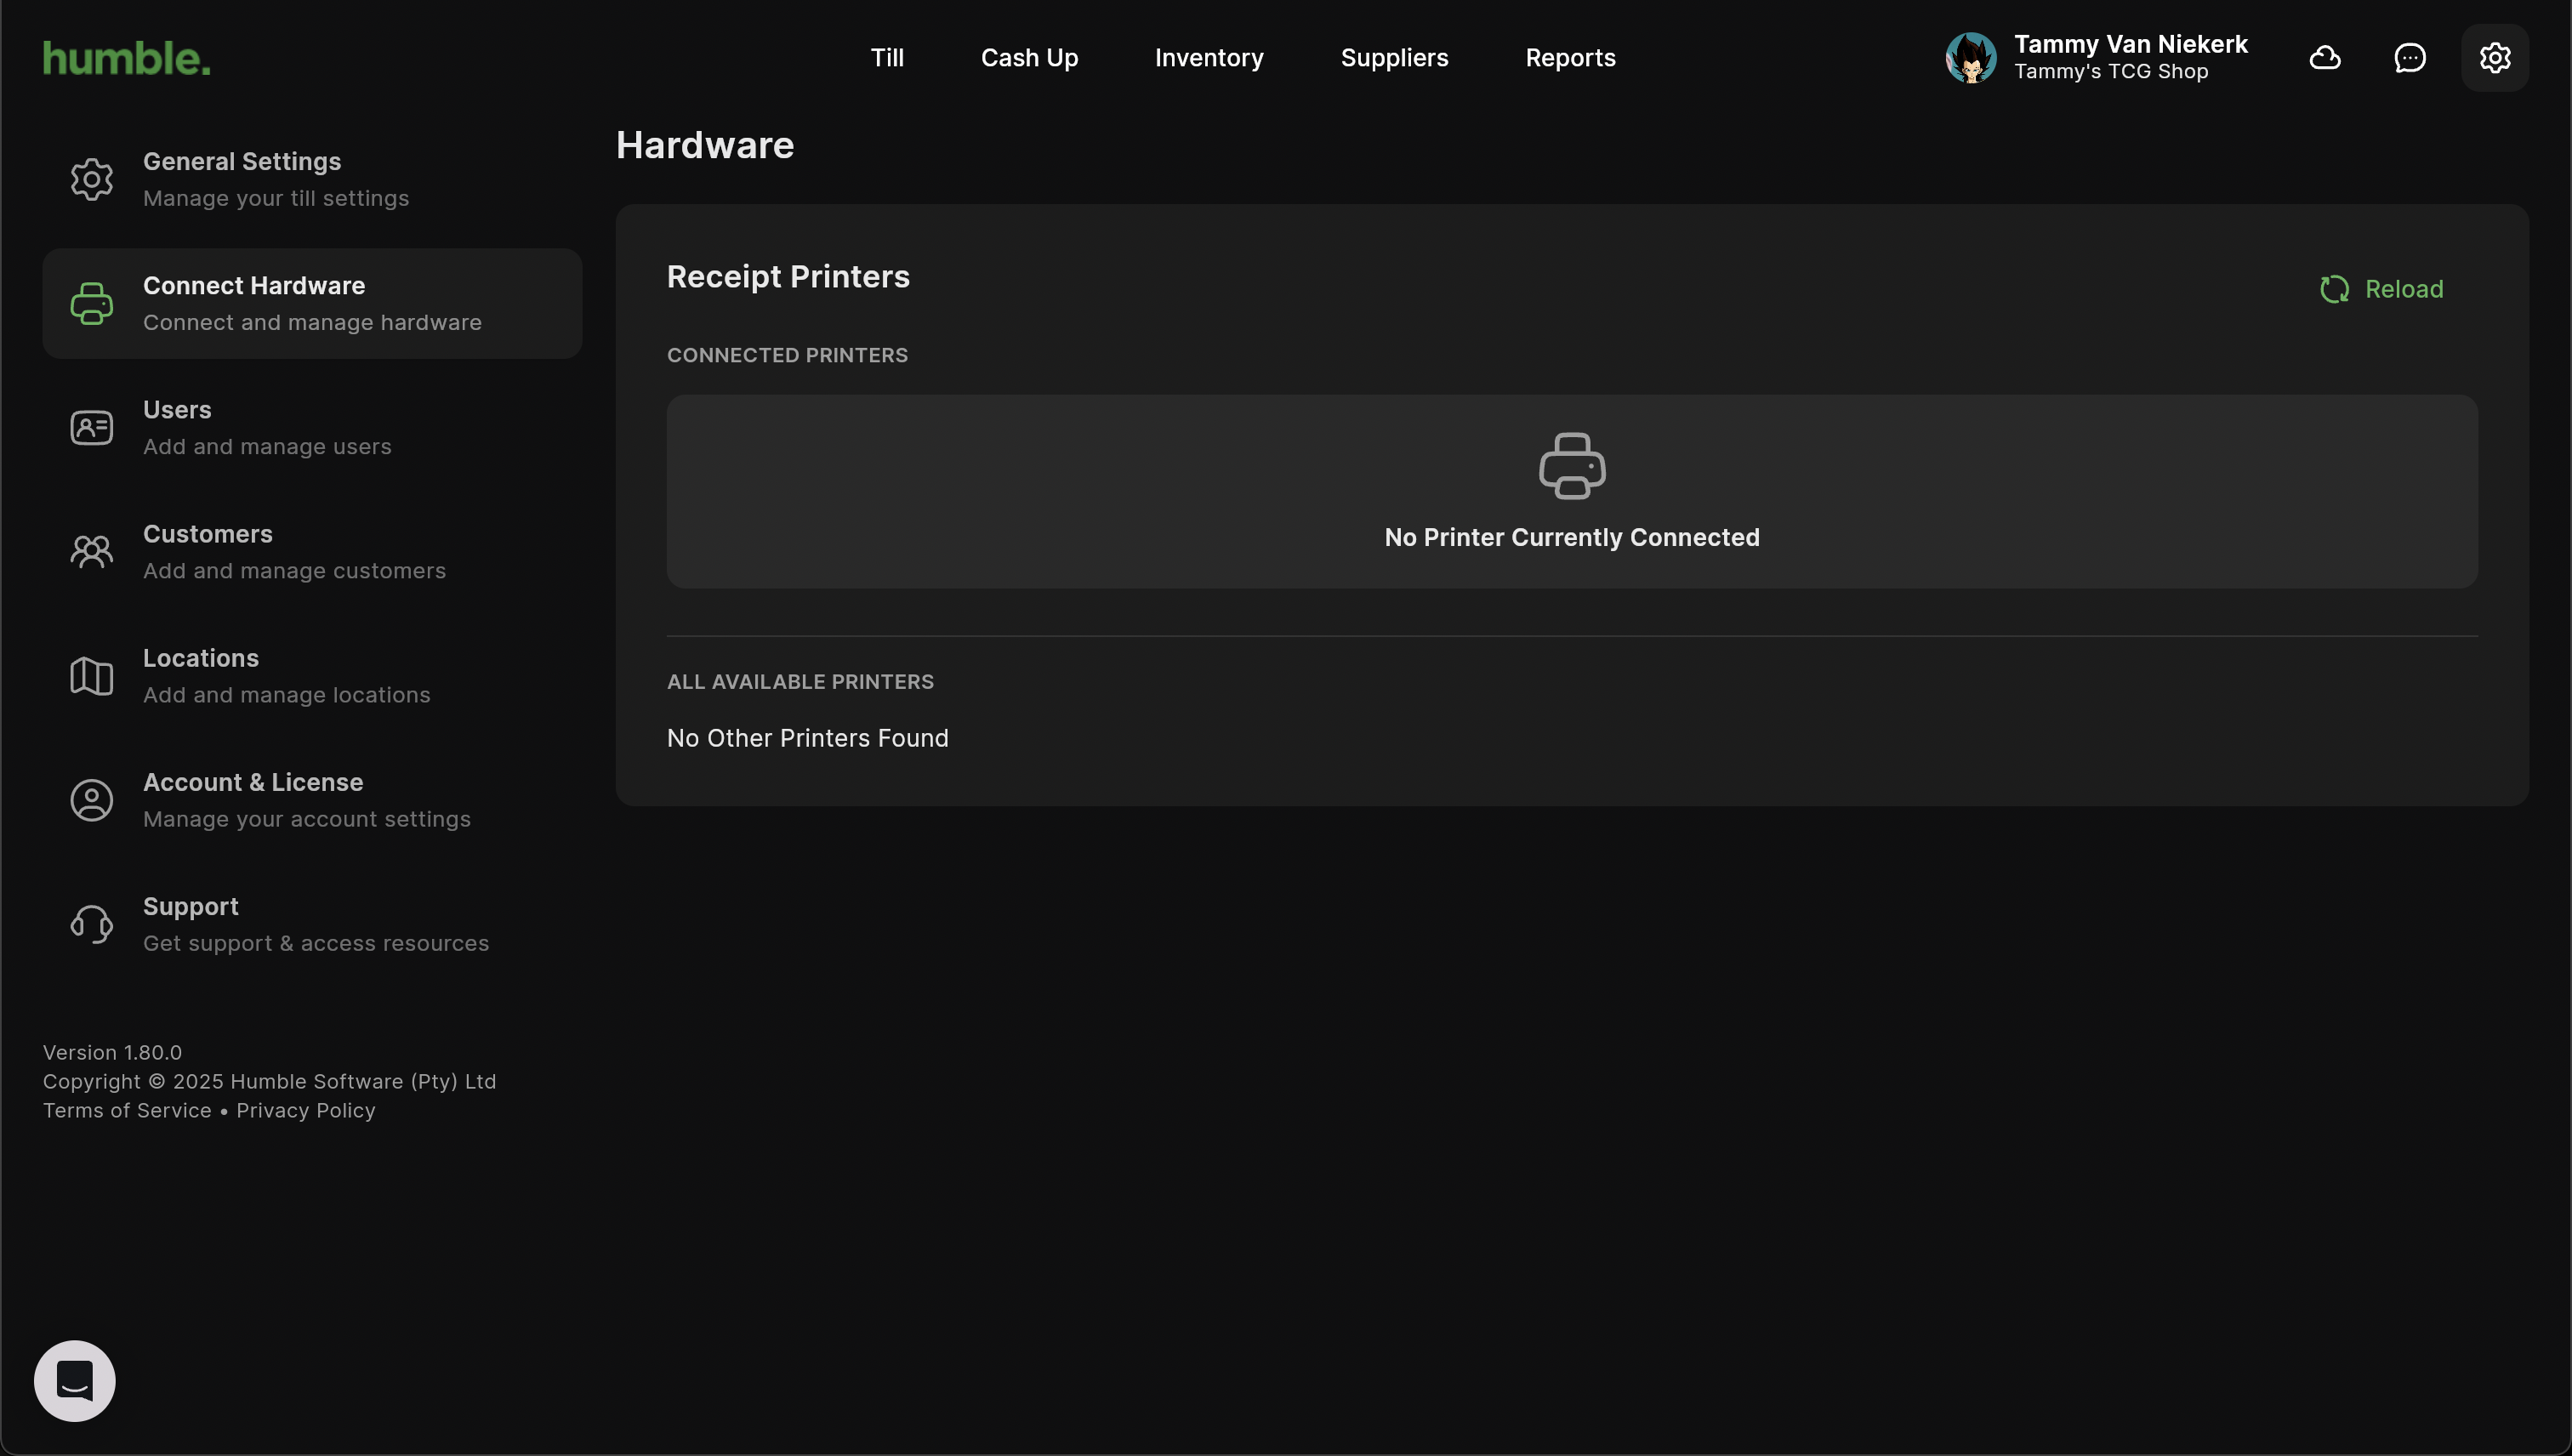Screen dimensions: 2572x1456
Task: Open the Intercom chat launcher bubble
Action: tap(75, 1381)
